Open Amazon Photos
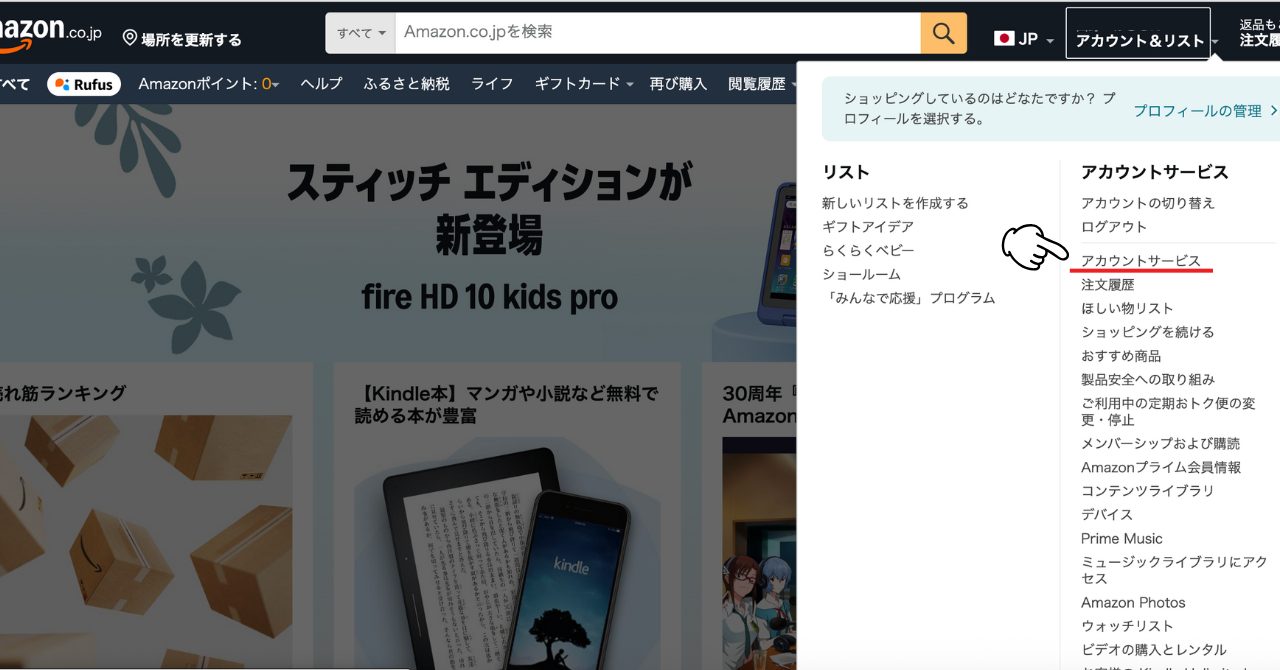1280x670 pixels. click(1133, 602)
